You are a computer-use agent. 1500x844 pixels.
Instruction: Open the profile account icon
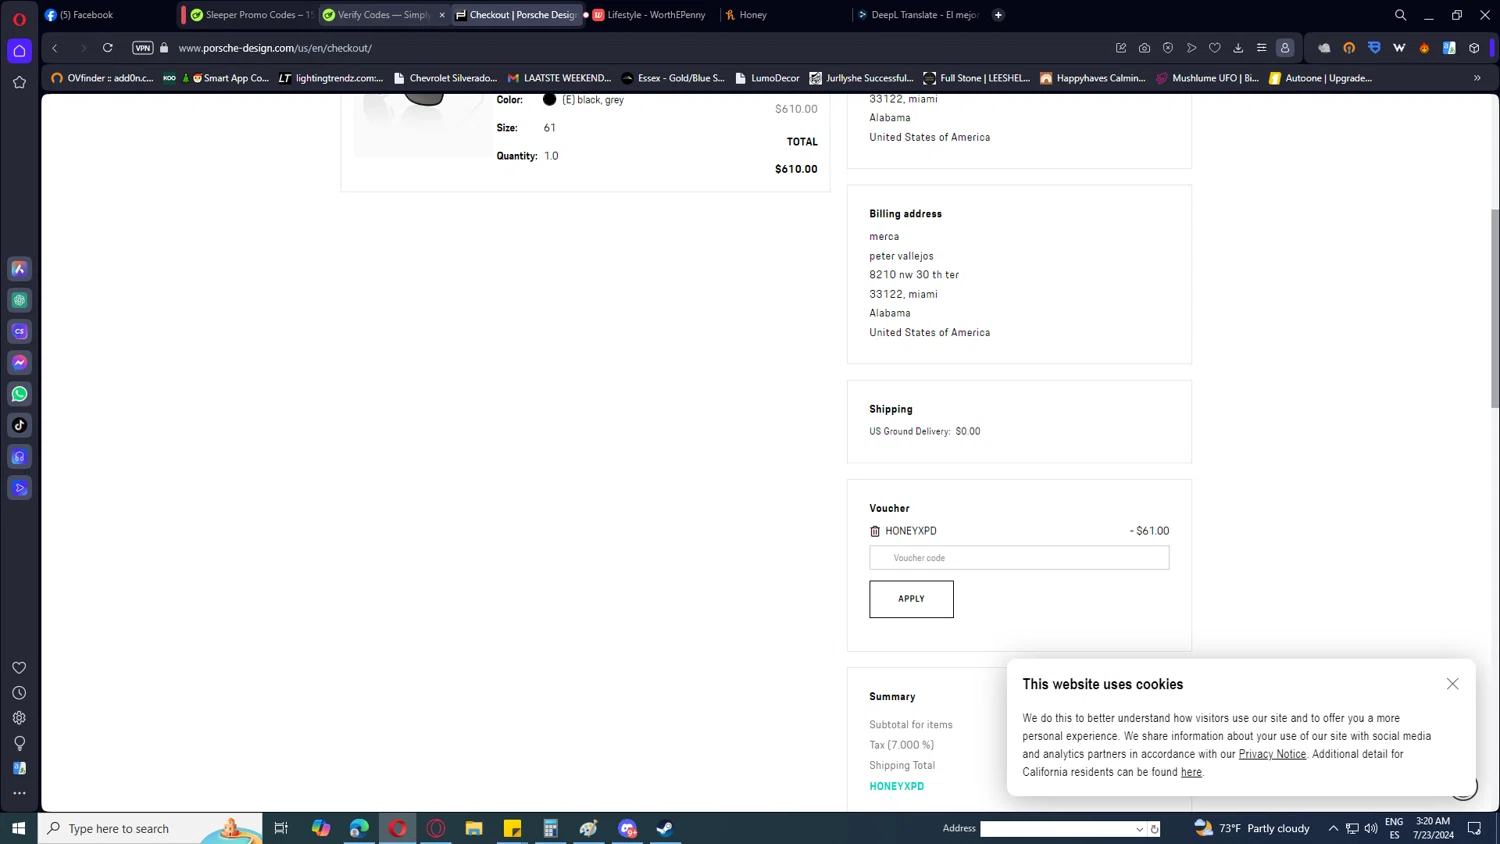pyautogui.click(x=1285, y=48)
